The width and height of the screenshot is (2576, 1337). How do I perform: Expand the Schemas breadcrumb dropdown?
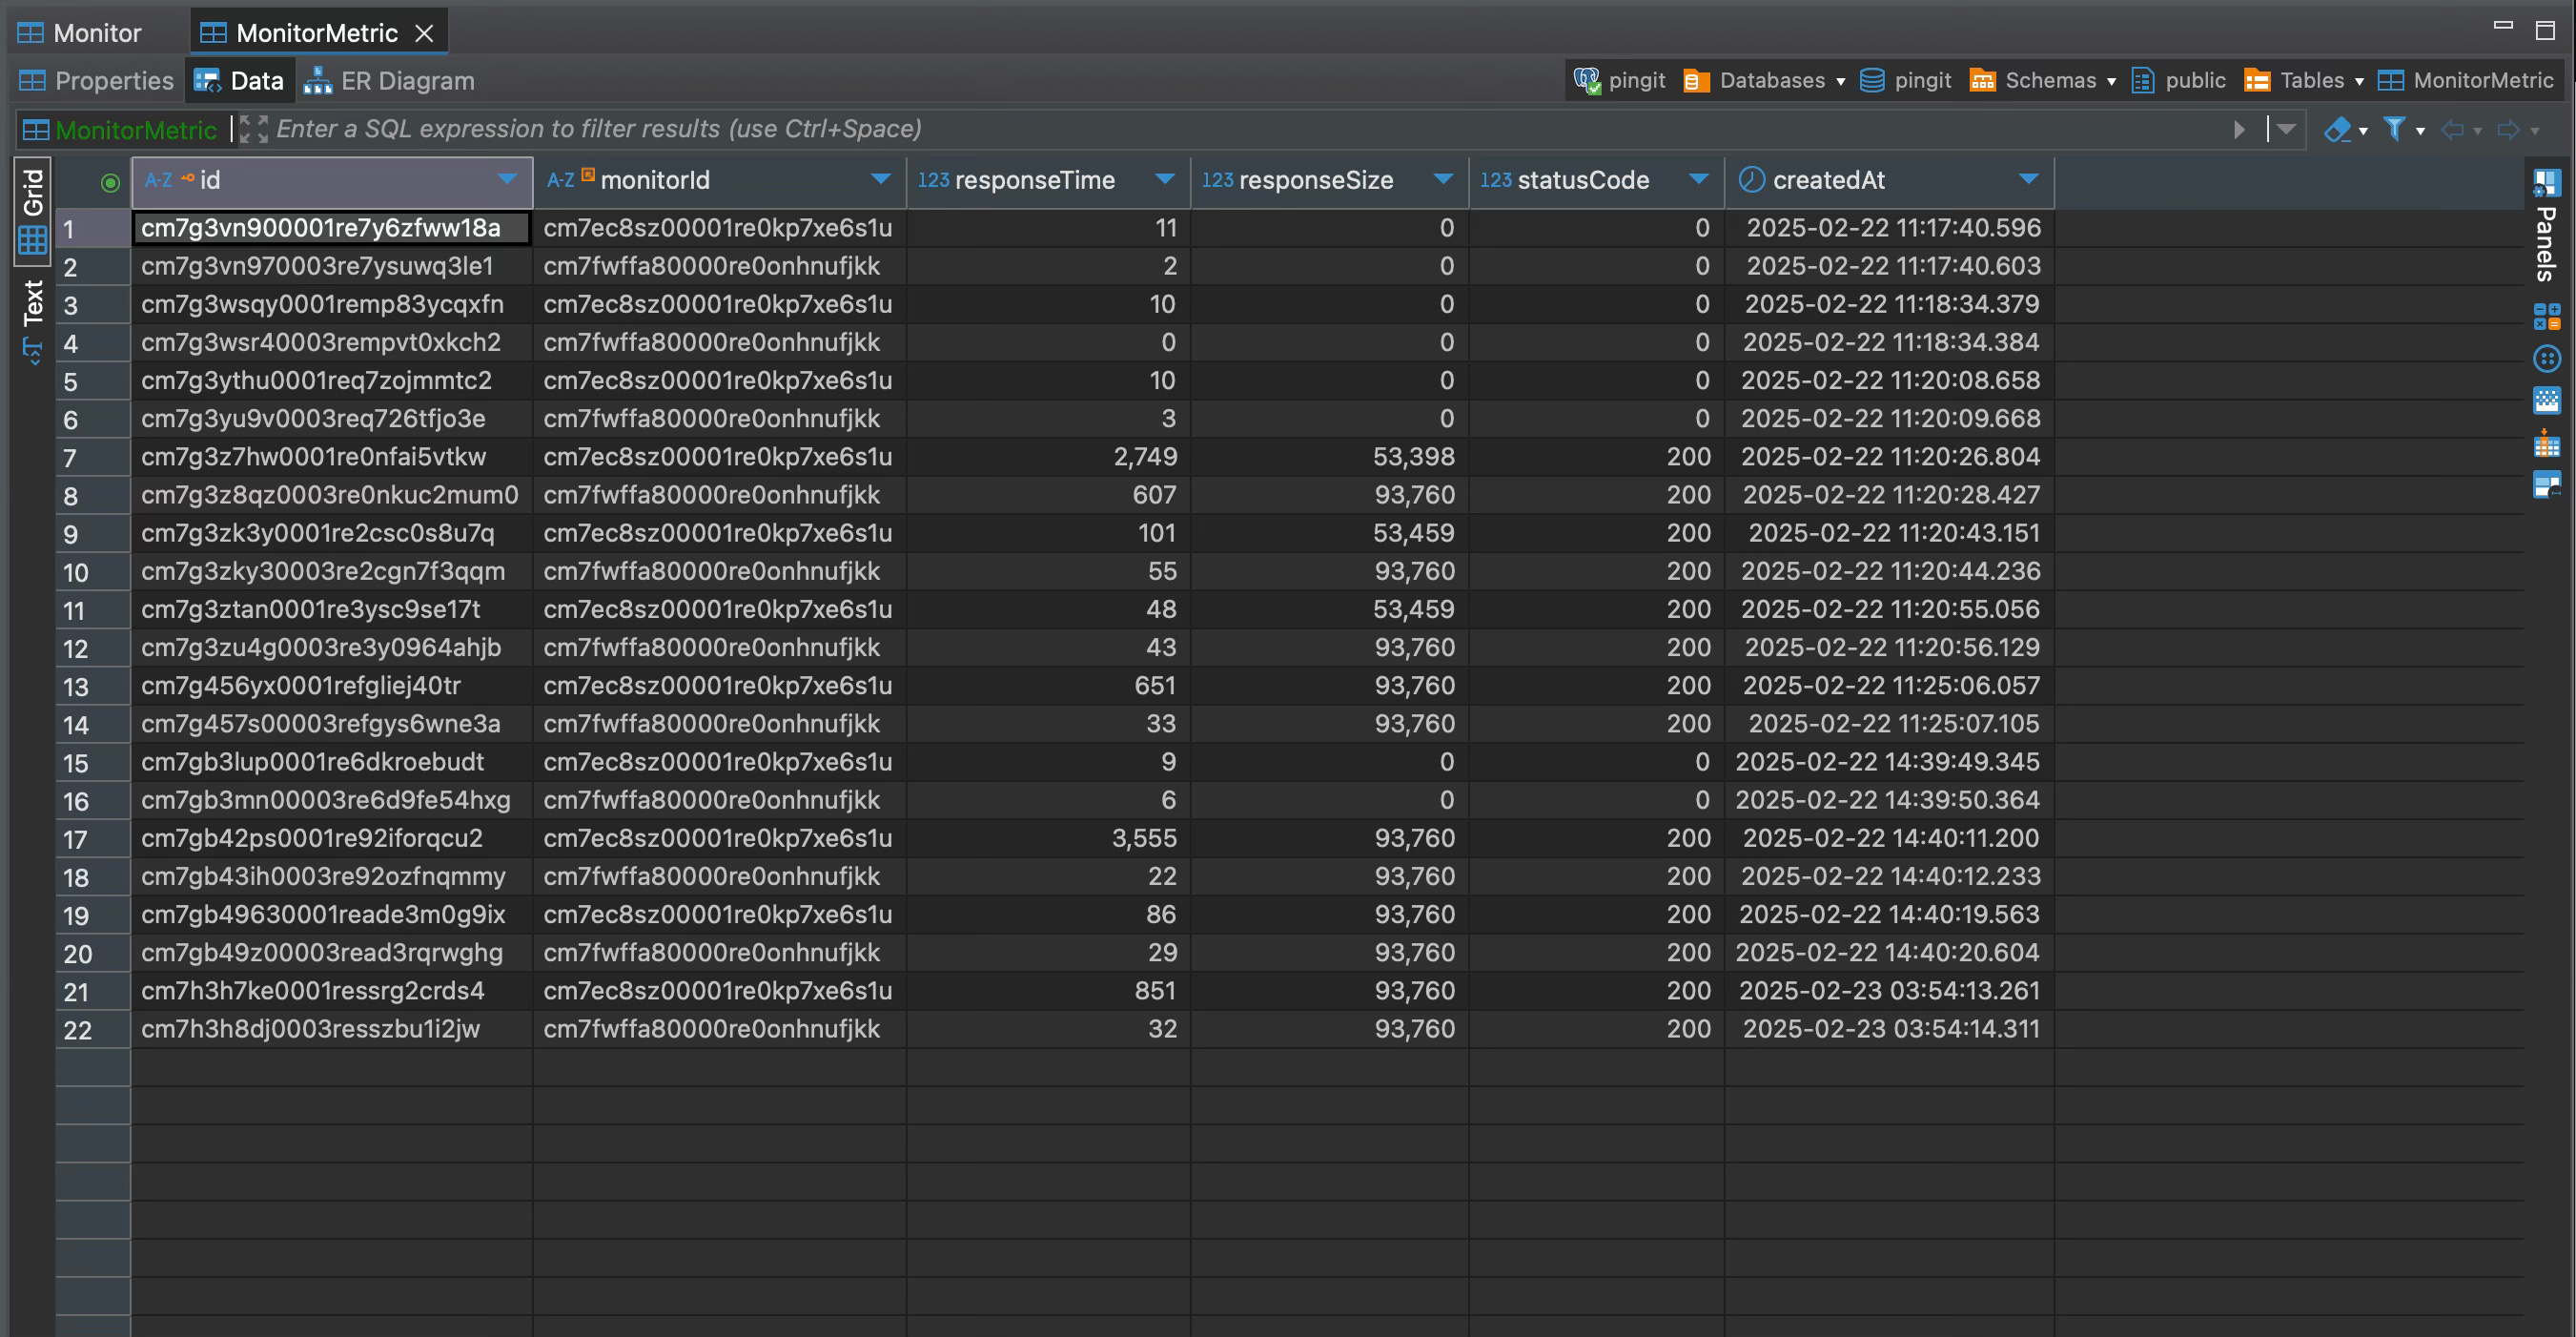pyautogui.click(x=2111, y=82)
